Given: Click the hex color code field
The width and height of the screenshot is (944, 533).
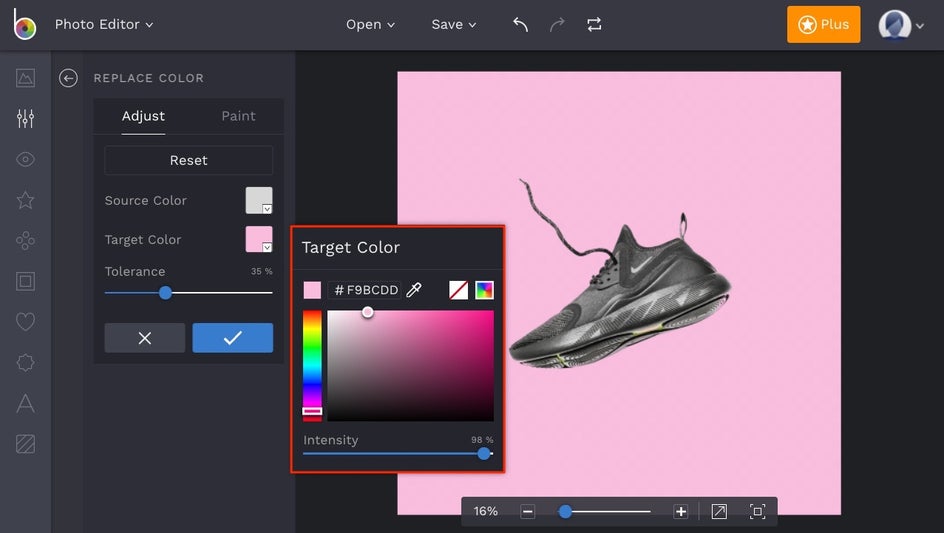Looking at the screenshot, I should pyautogui.click(x=366, y=290).
